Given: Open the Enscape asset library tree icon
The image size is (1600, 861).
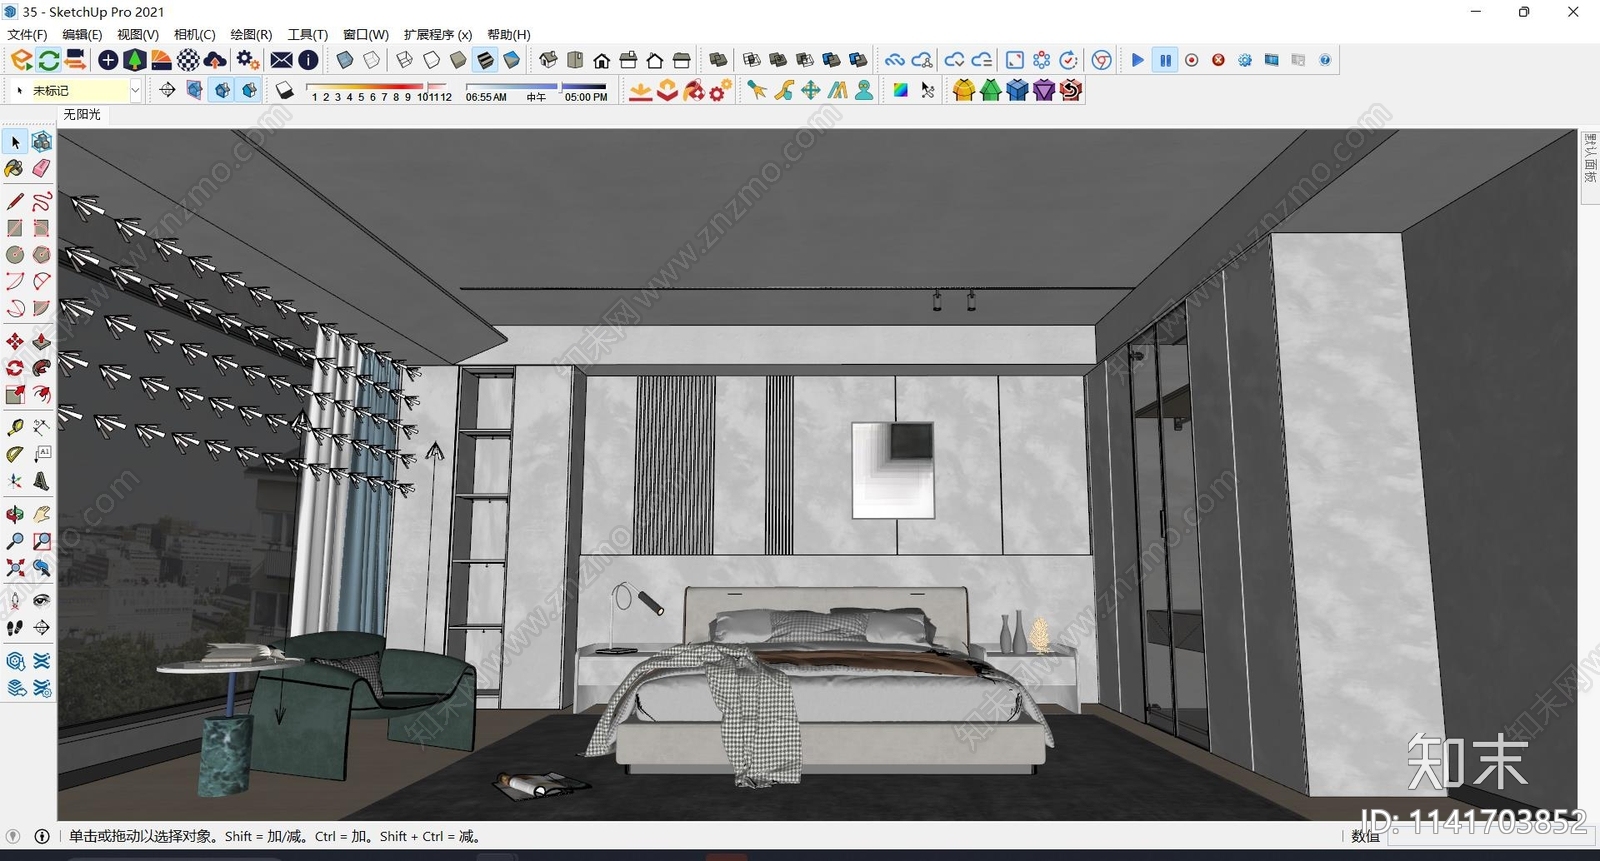Looking at the screenshot, I should pyautogui.click(x=135, y=60).
